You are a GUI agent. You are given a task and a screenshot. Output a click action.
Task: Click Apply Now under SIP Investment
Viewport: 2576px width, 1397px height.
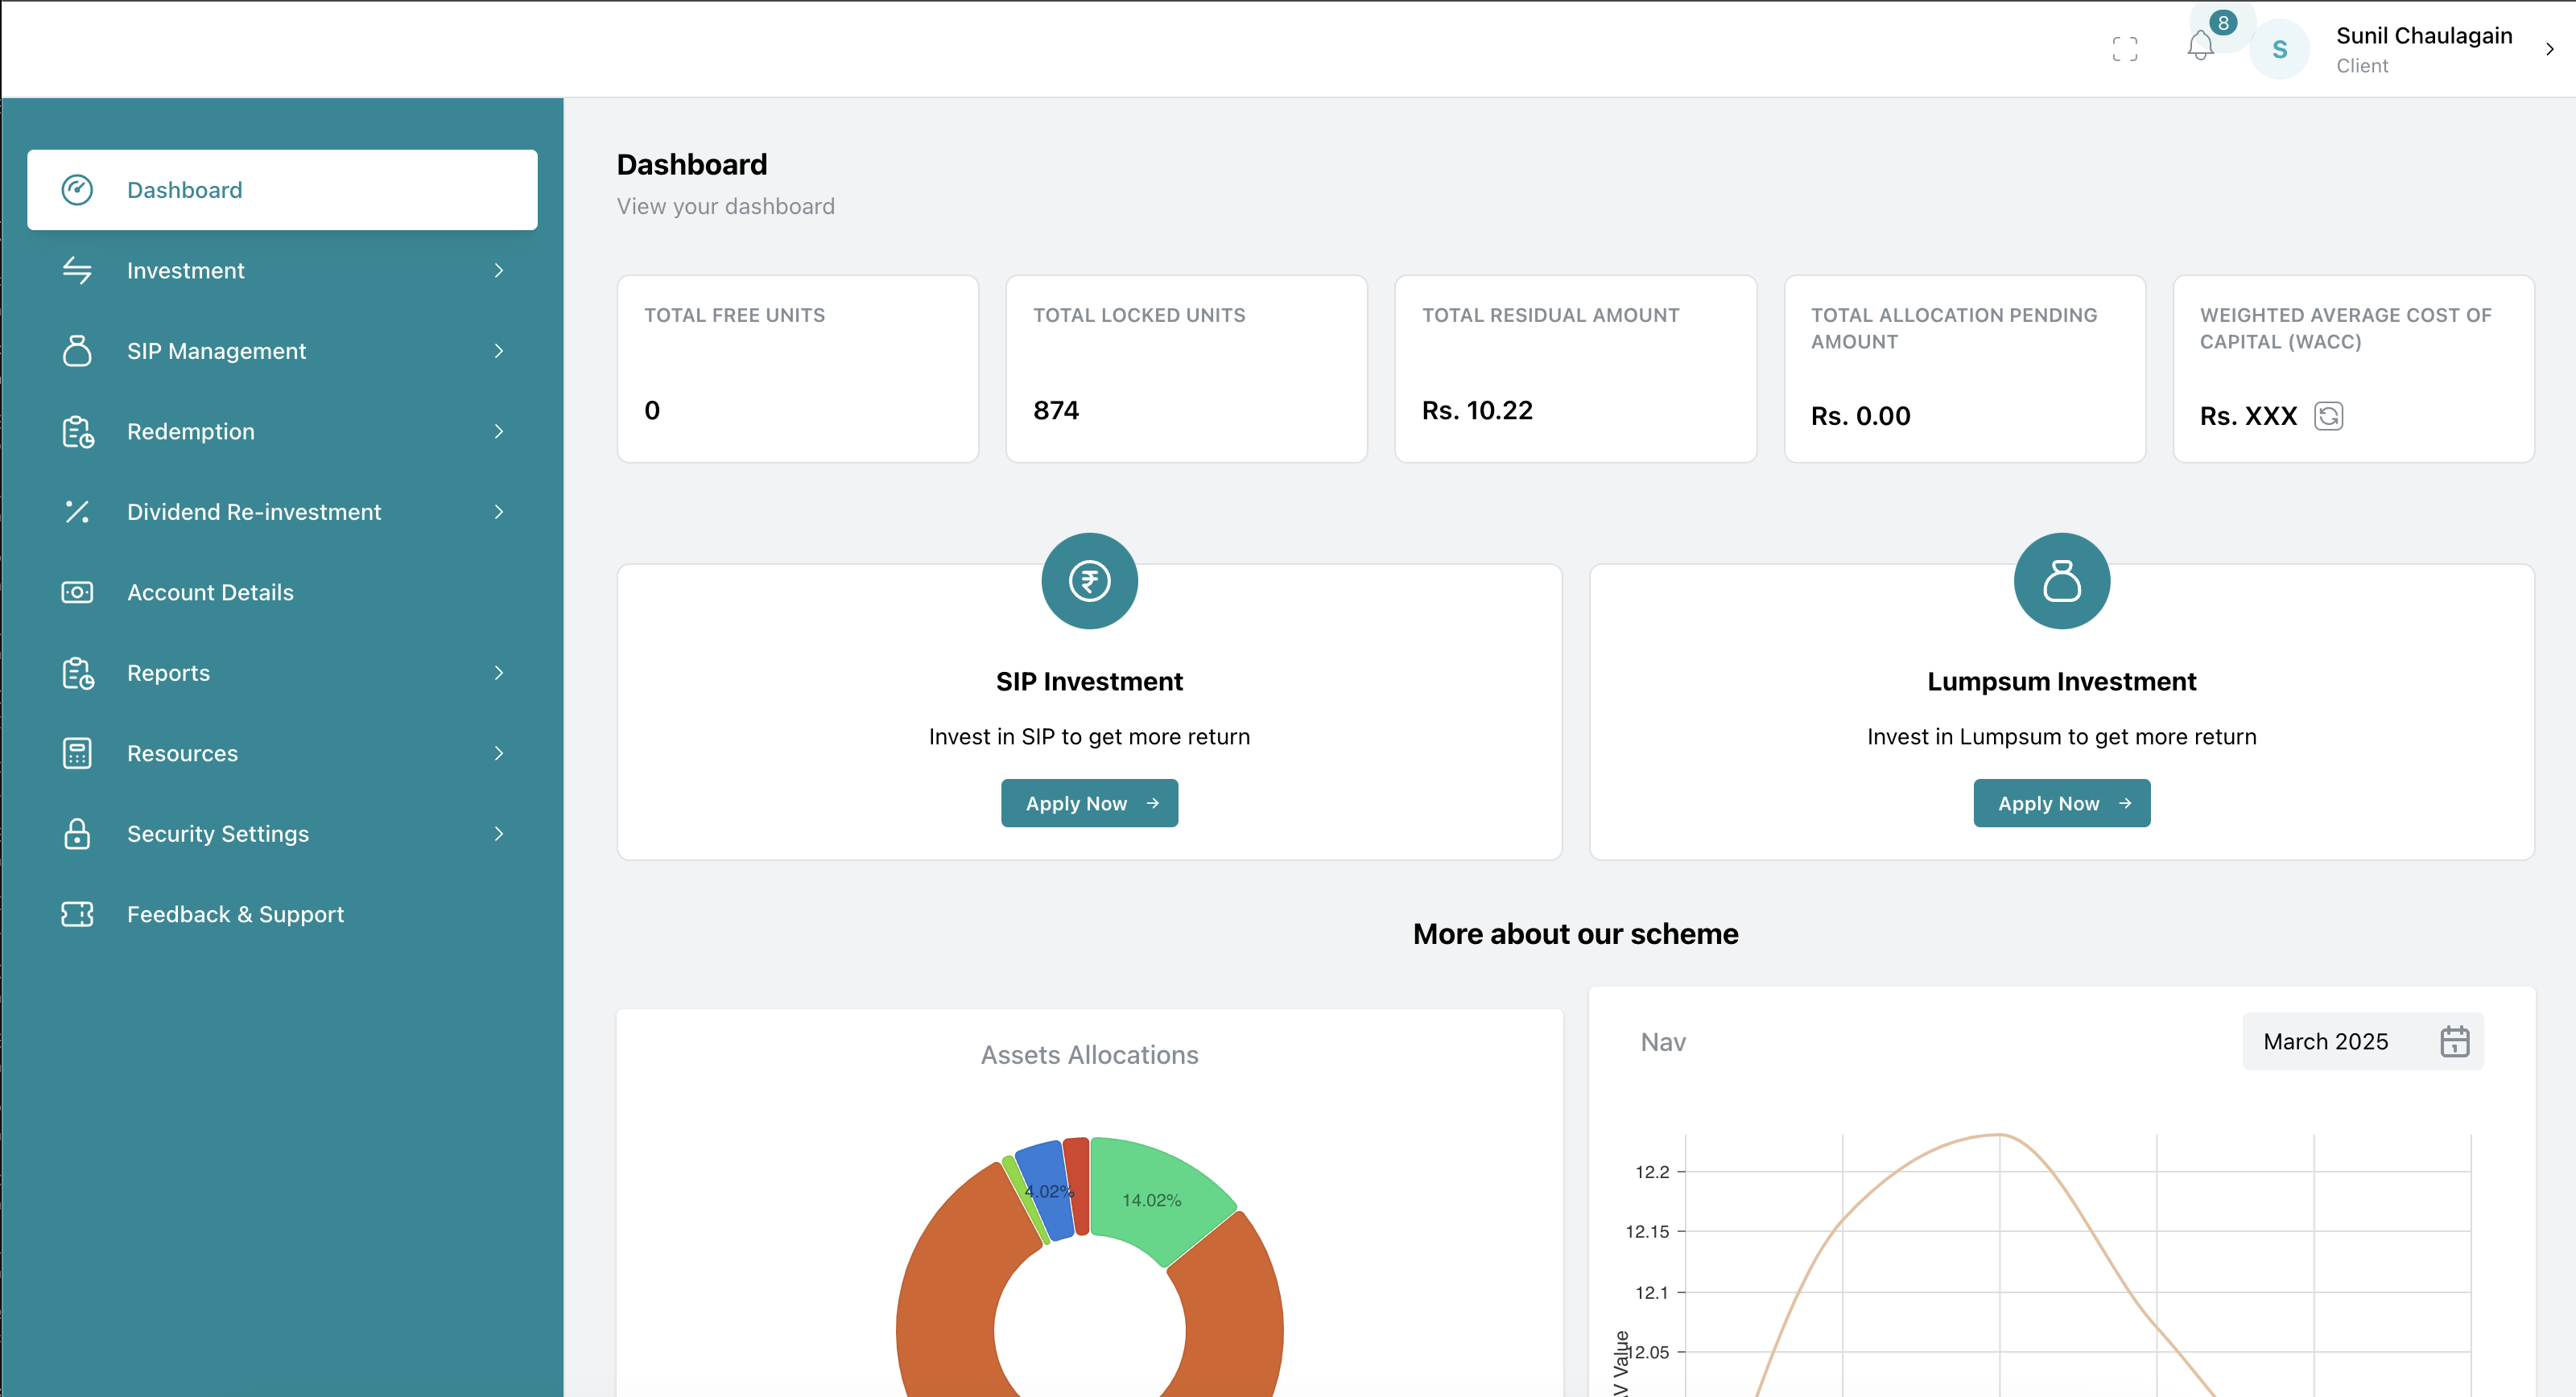pos(1089,803)
